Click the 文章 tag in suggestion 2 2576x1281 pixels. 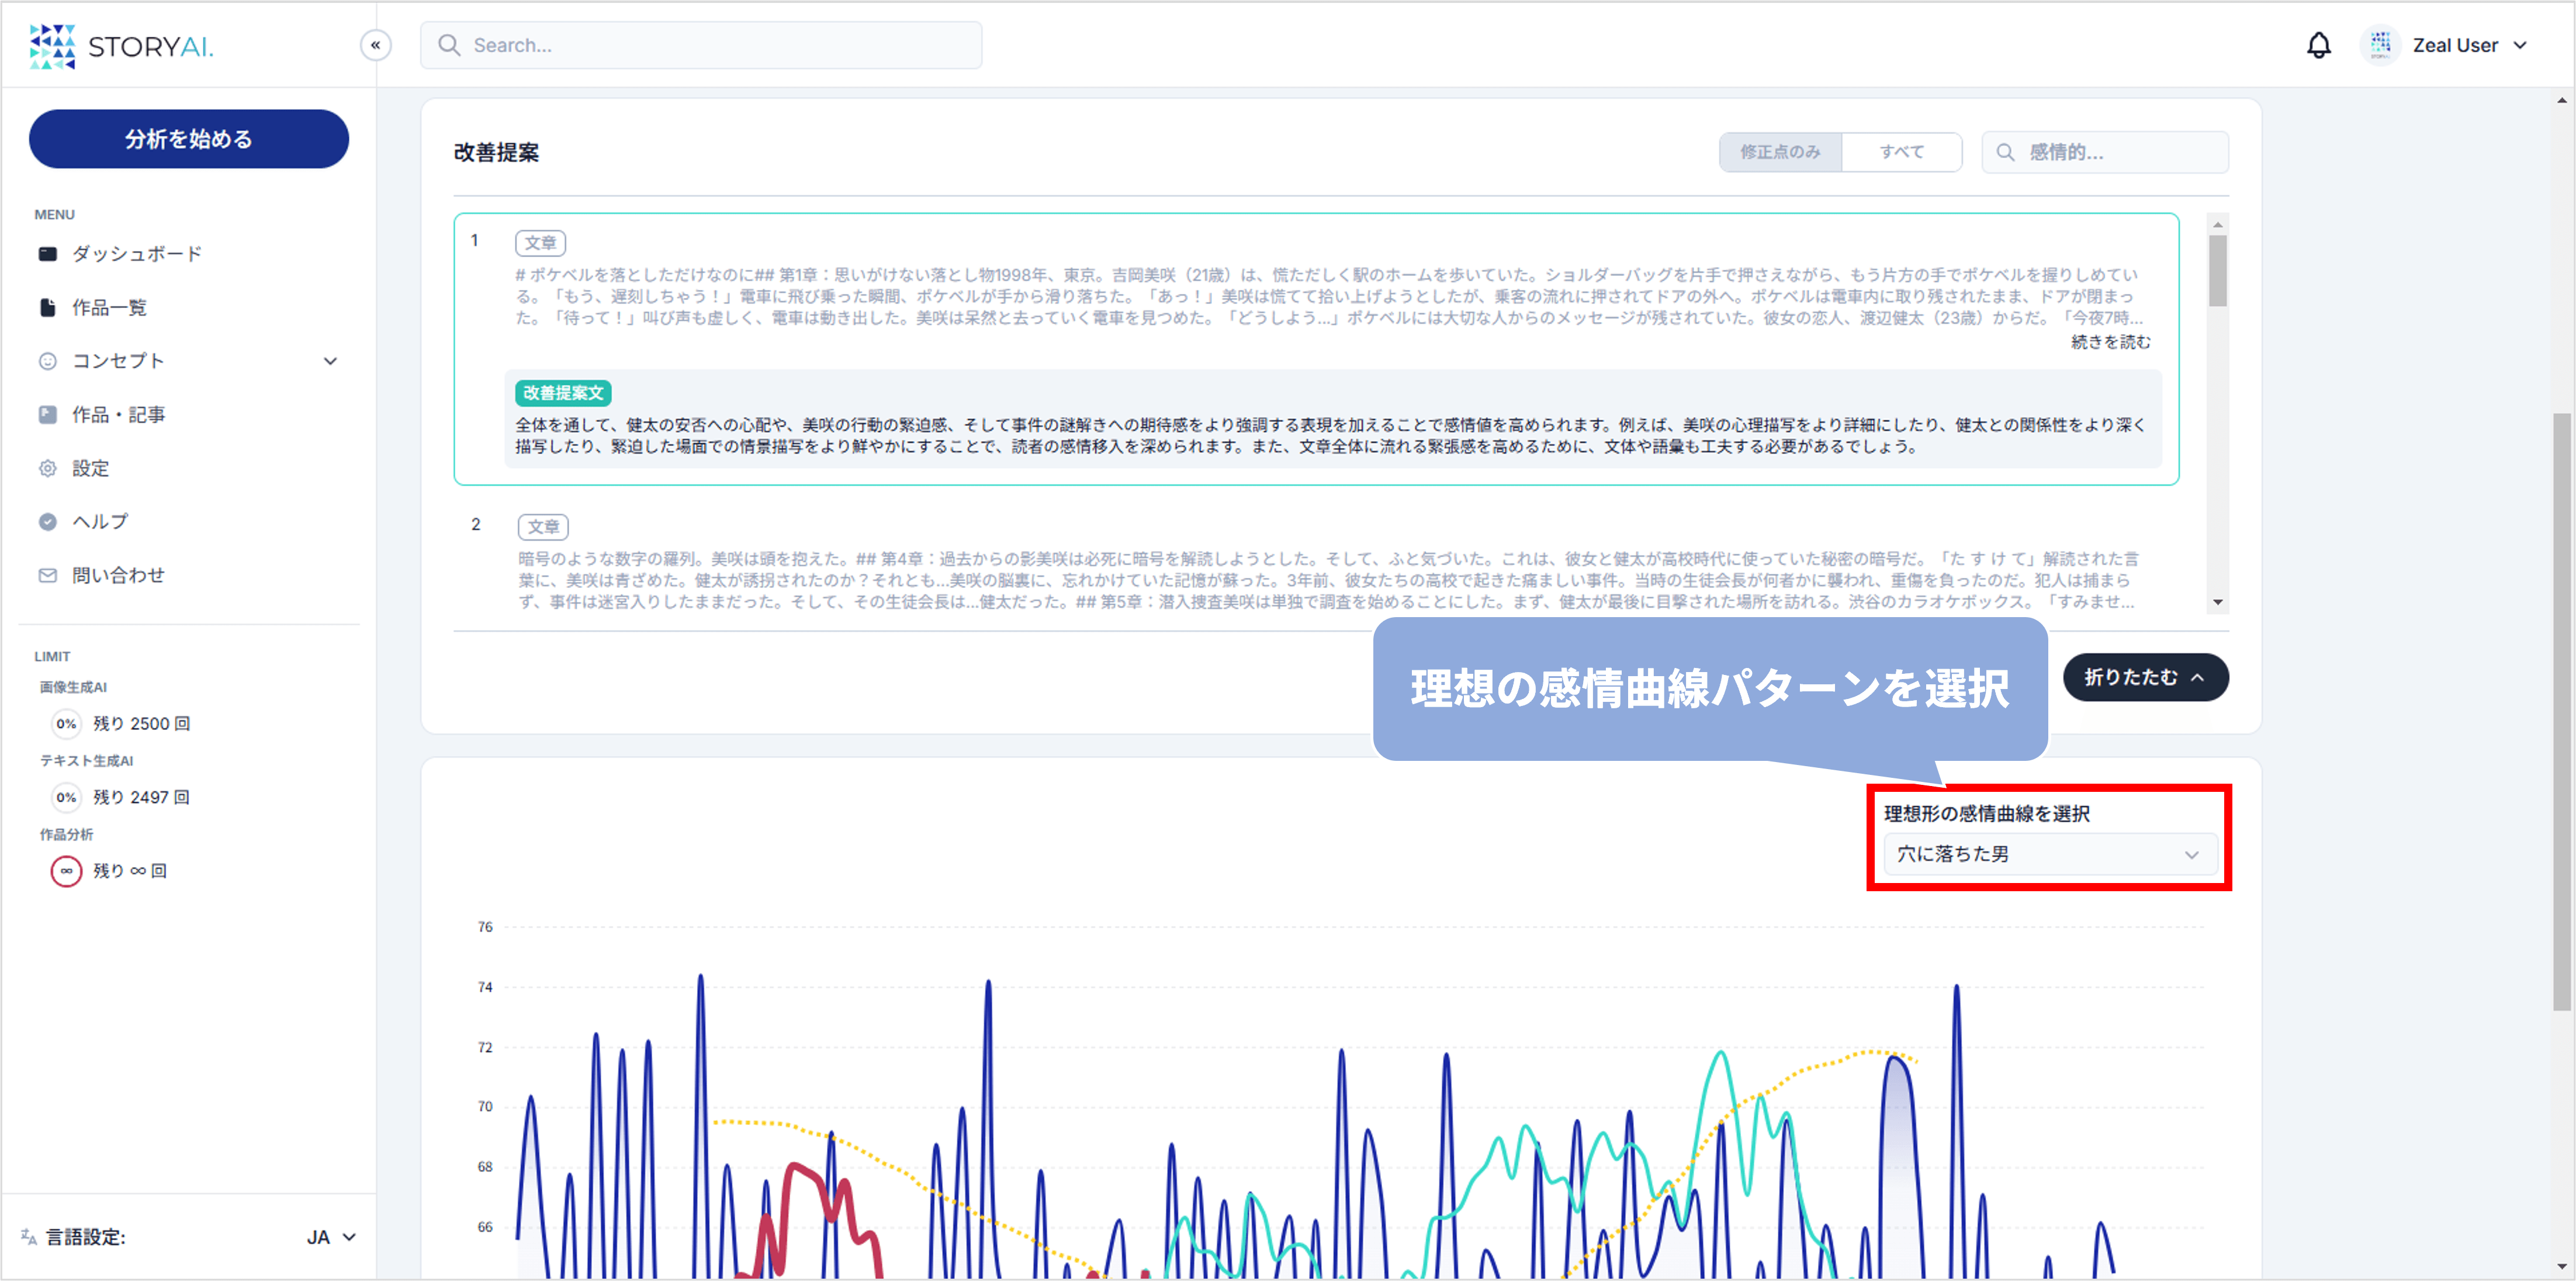pyautogui.click(x=543, y=527)
